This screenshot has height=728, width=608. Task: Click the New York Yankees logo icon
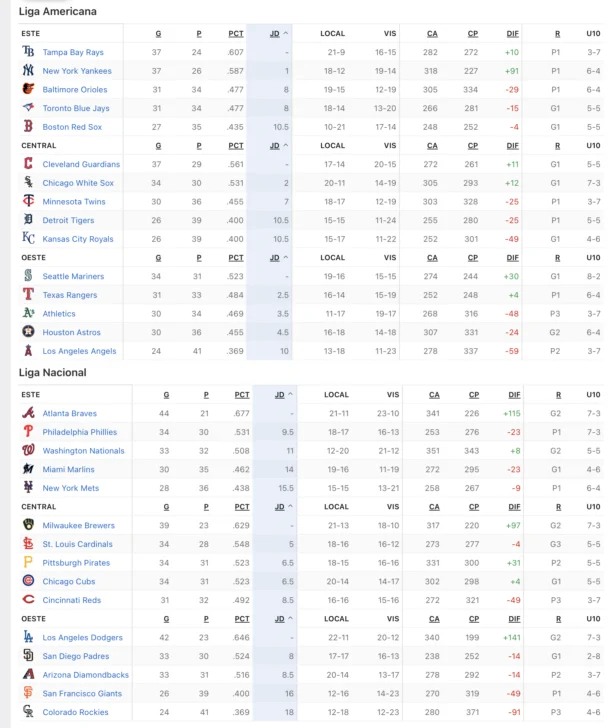(28, 70)
